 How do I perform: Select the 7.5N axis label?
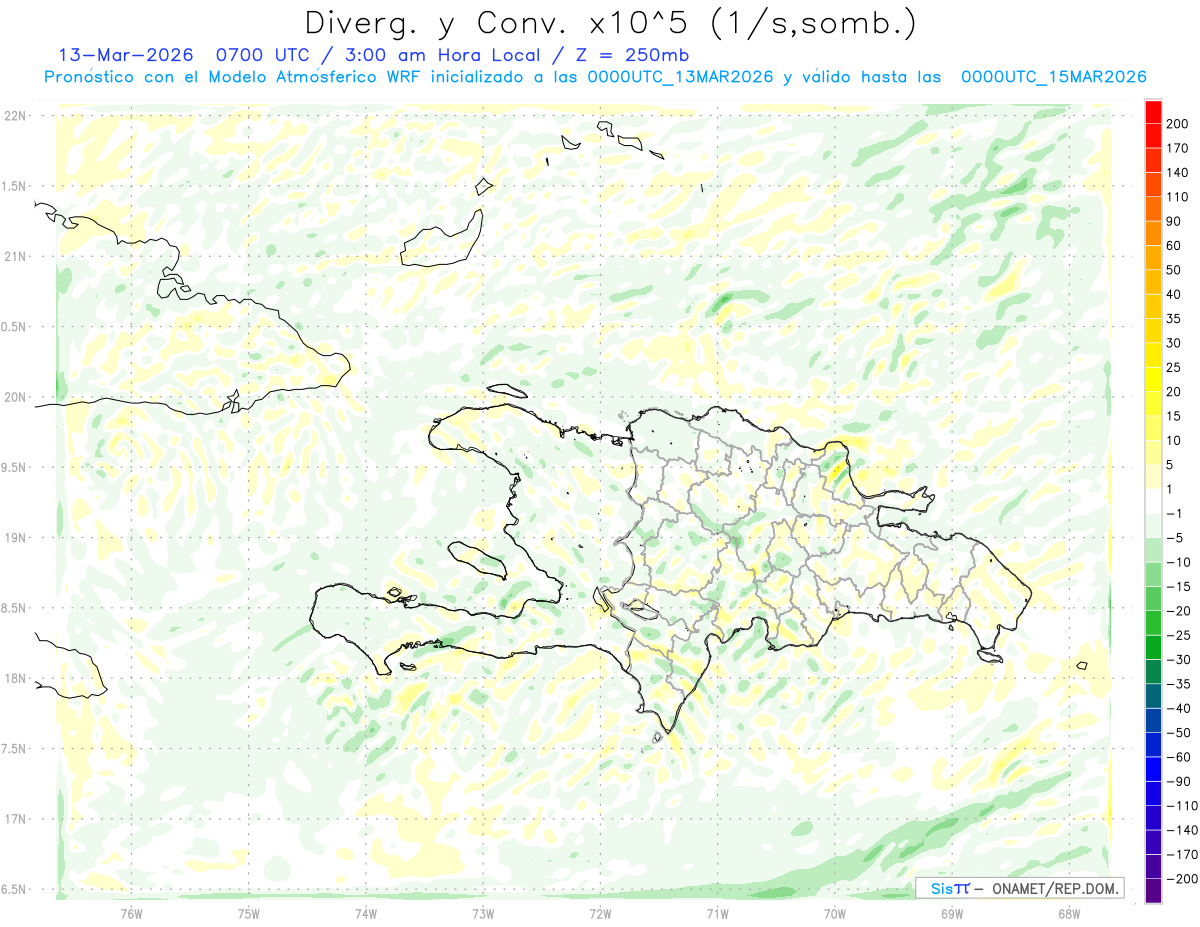point(14,749)
